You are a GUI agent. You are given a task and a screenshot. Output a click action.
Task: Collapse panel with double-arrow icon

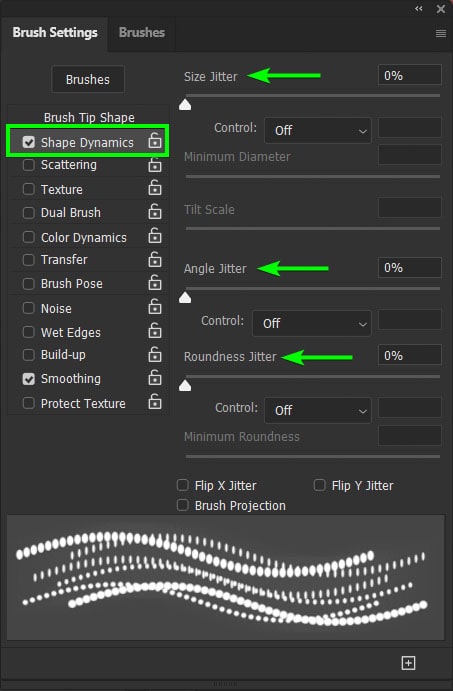coord(419,8)
